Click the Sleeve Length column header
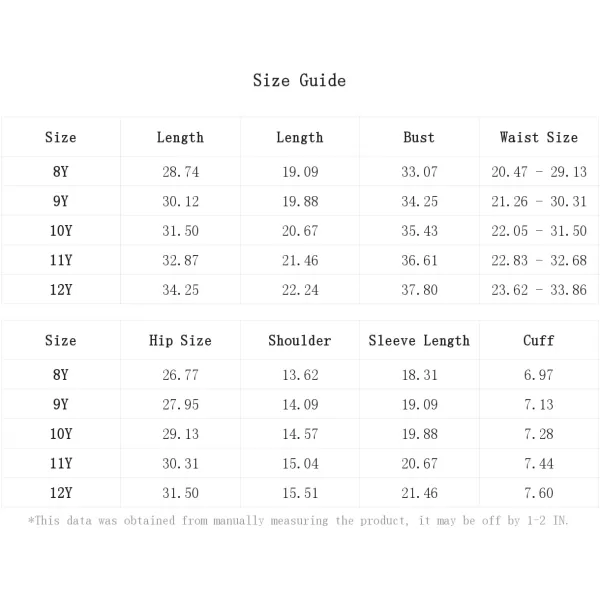600x600 pixels. point(419,341)
